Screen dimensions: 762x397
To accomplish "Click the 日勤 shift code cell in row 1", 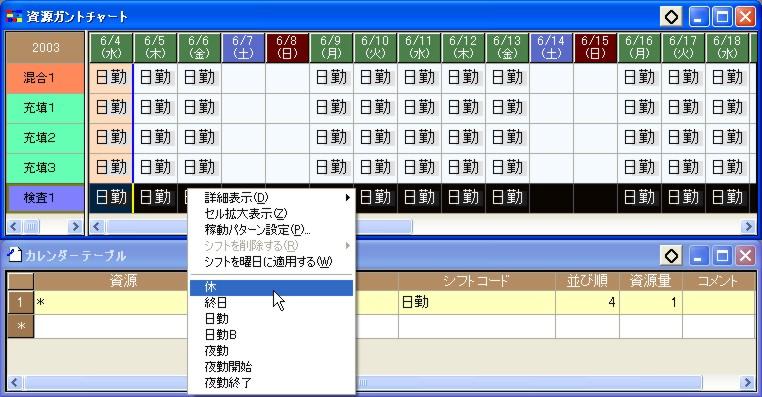I will tap(476, 302).
